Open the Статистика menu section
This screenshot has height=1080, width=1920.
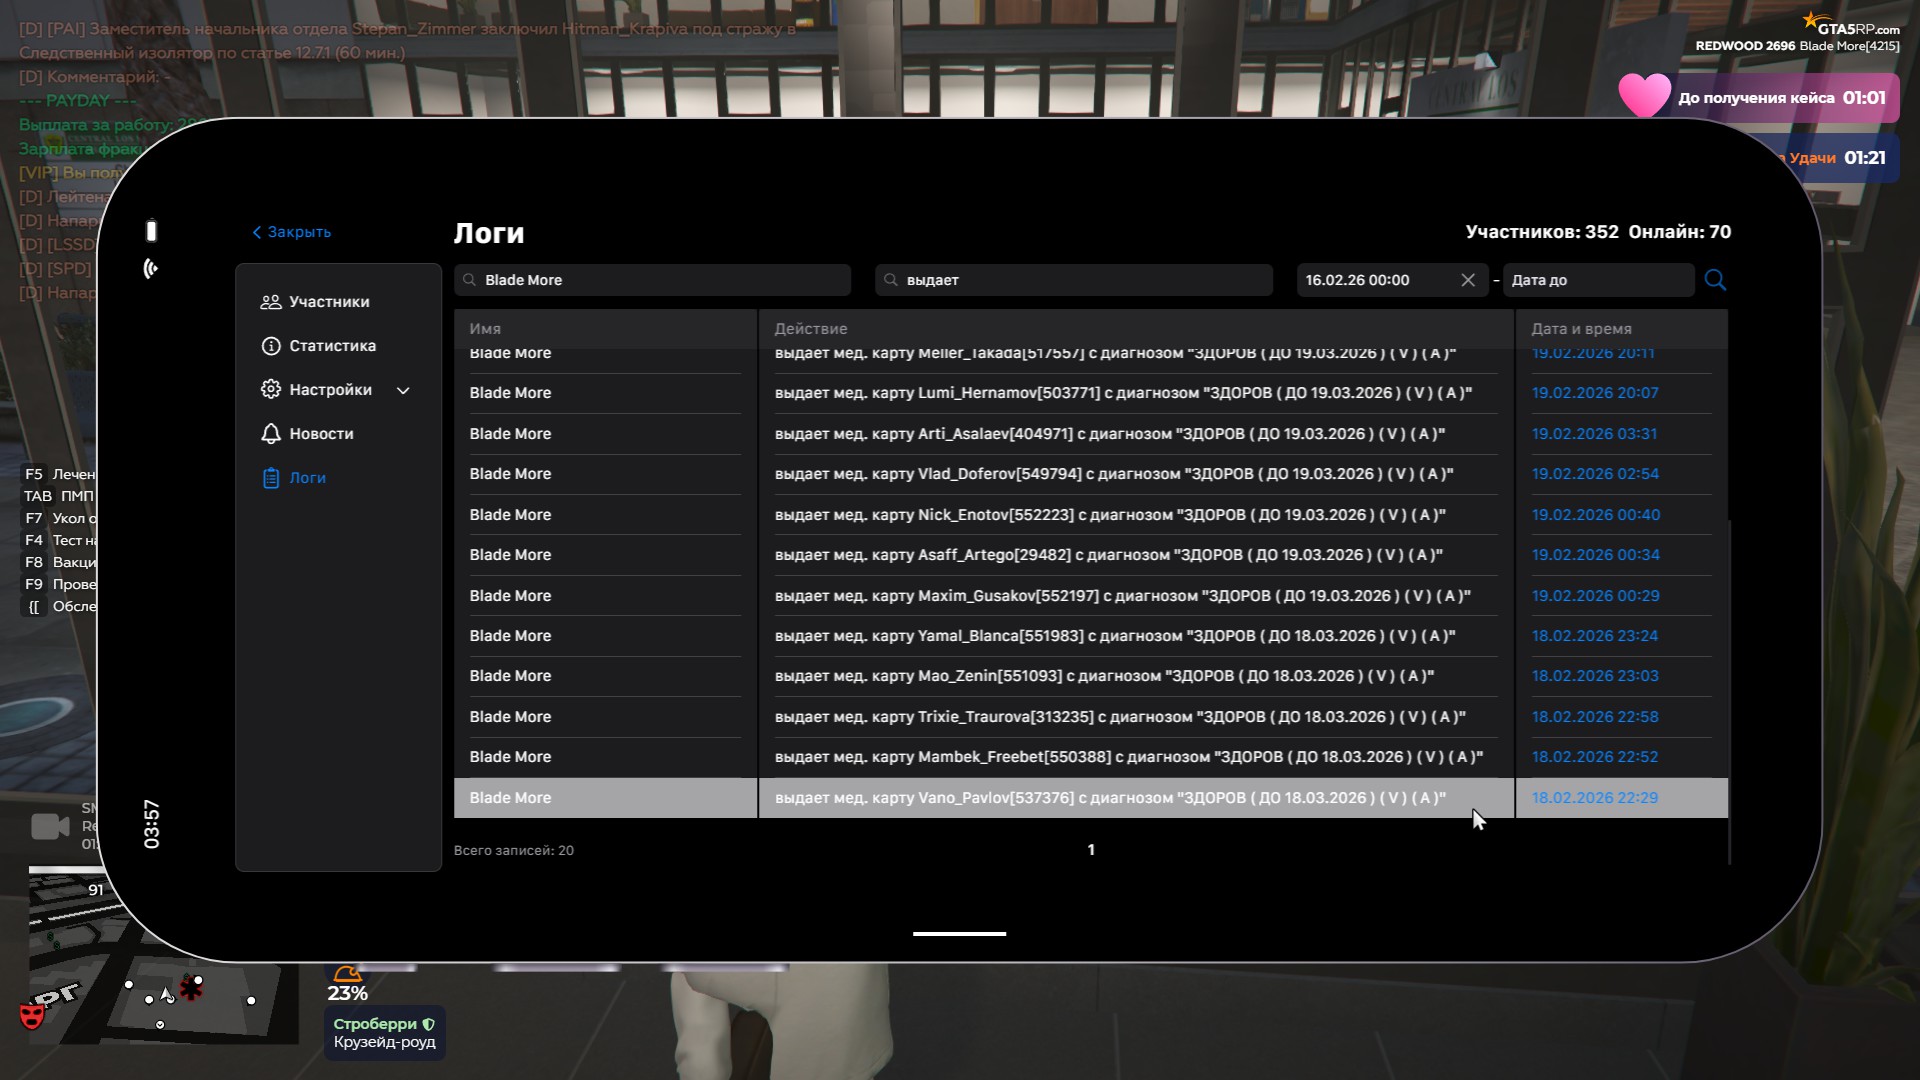pyautogui.click(x=332, y=346)
